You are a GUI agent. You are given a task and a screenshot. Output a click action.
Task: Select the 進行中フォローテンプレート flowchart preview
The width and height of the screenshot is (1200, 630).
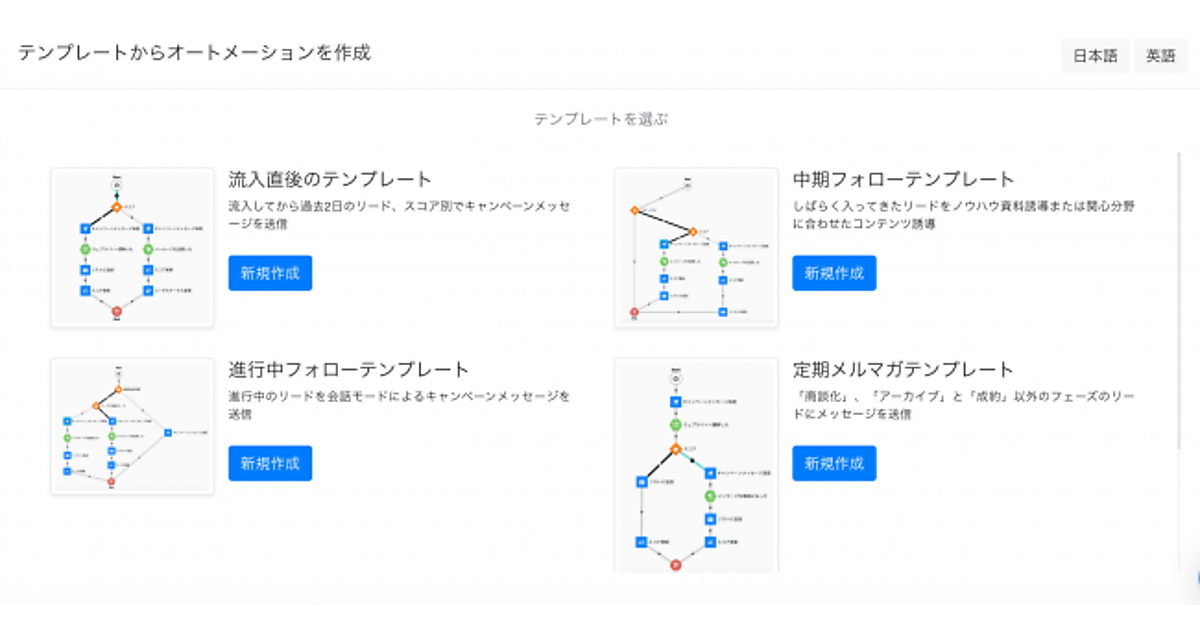click(x=133, y=426)
